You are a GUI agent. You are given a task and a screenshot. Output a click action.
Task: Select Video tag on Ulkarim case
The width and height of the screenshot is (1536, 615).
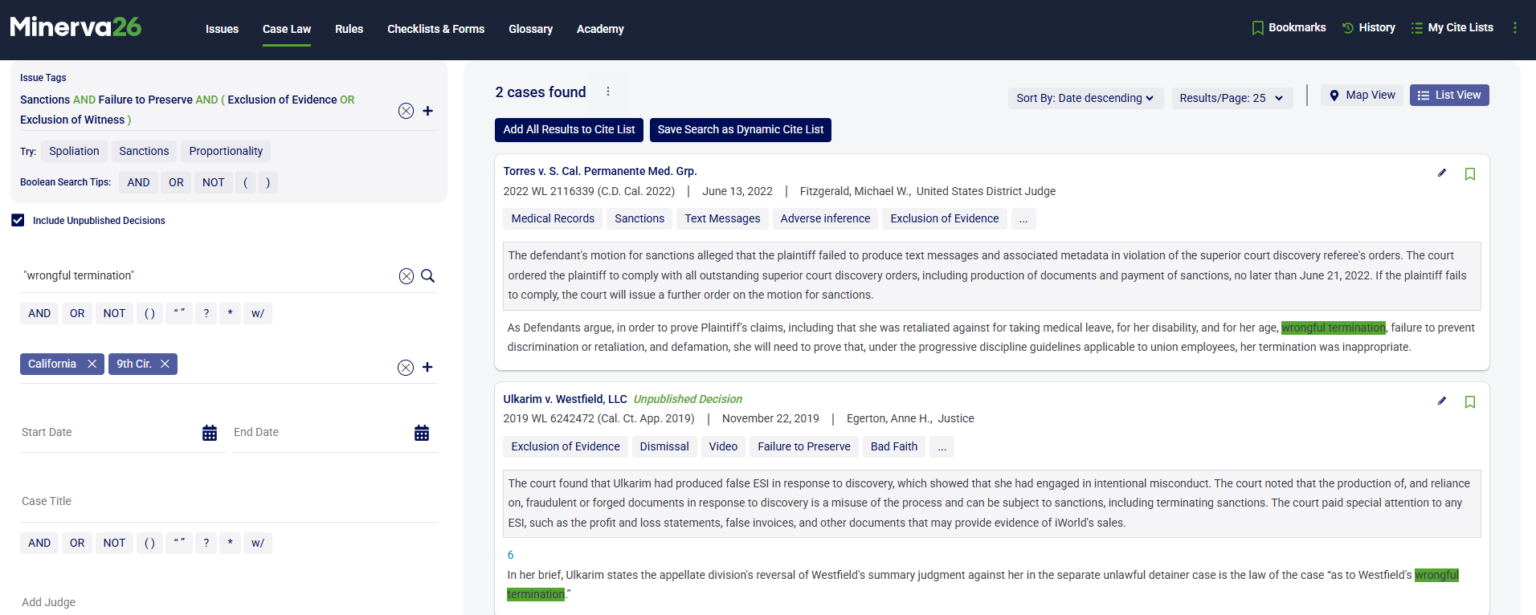coord(723,446)
